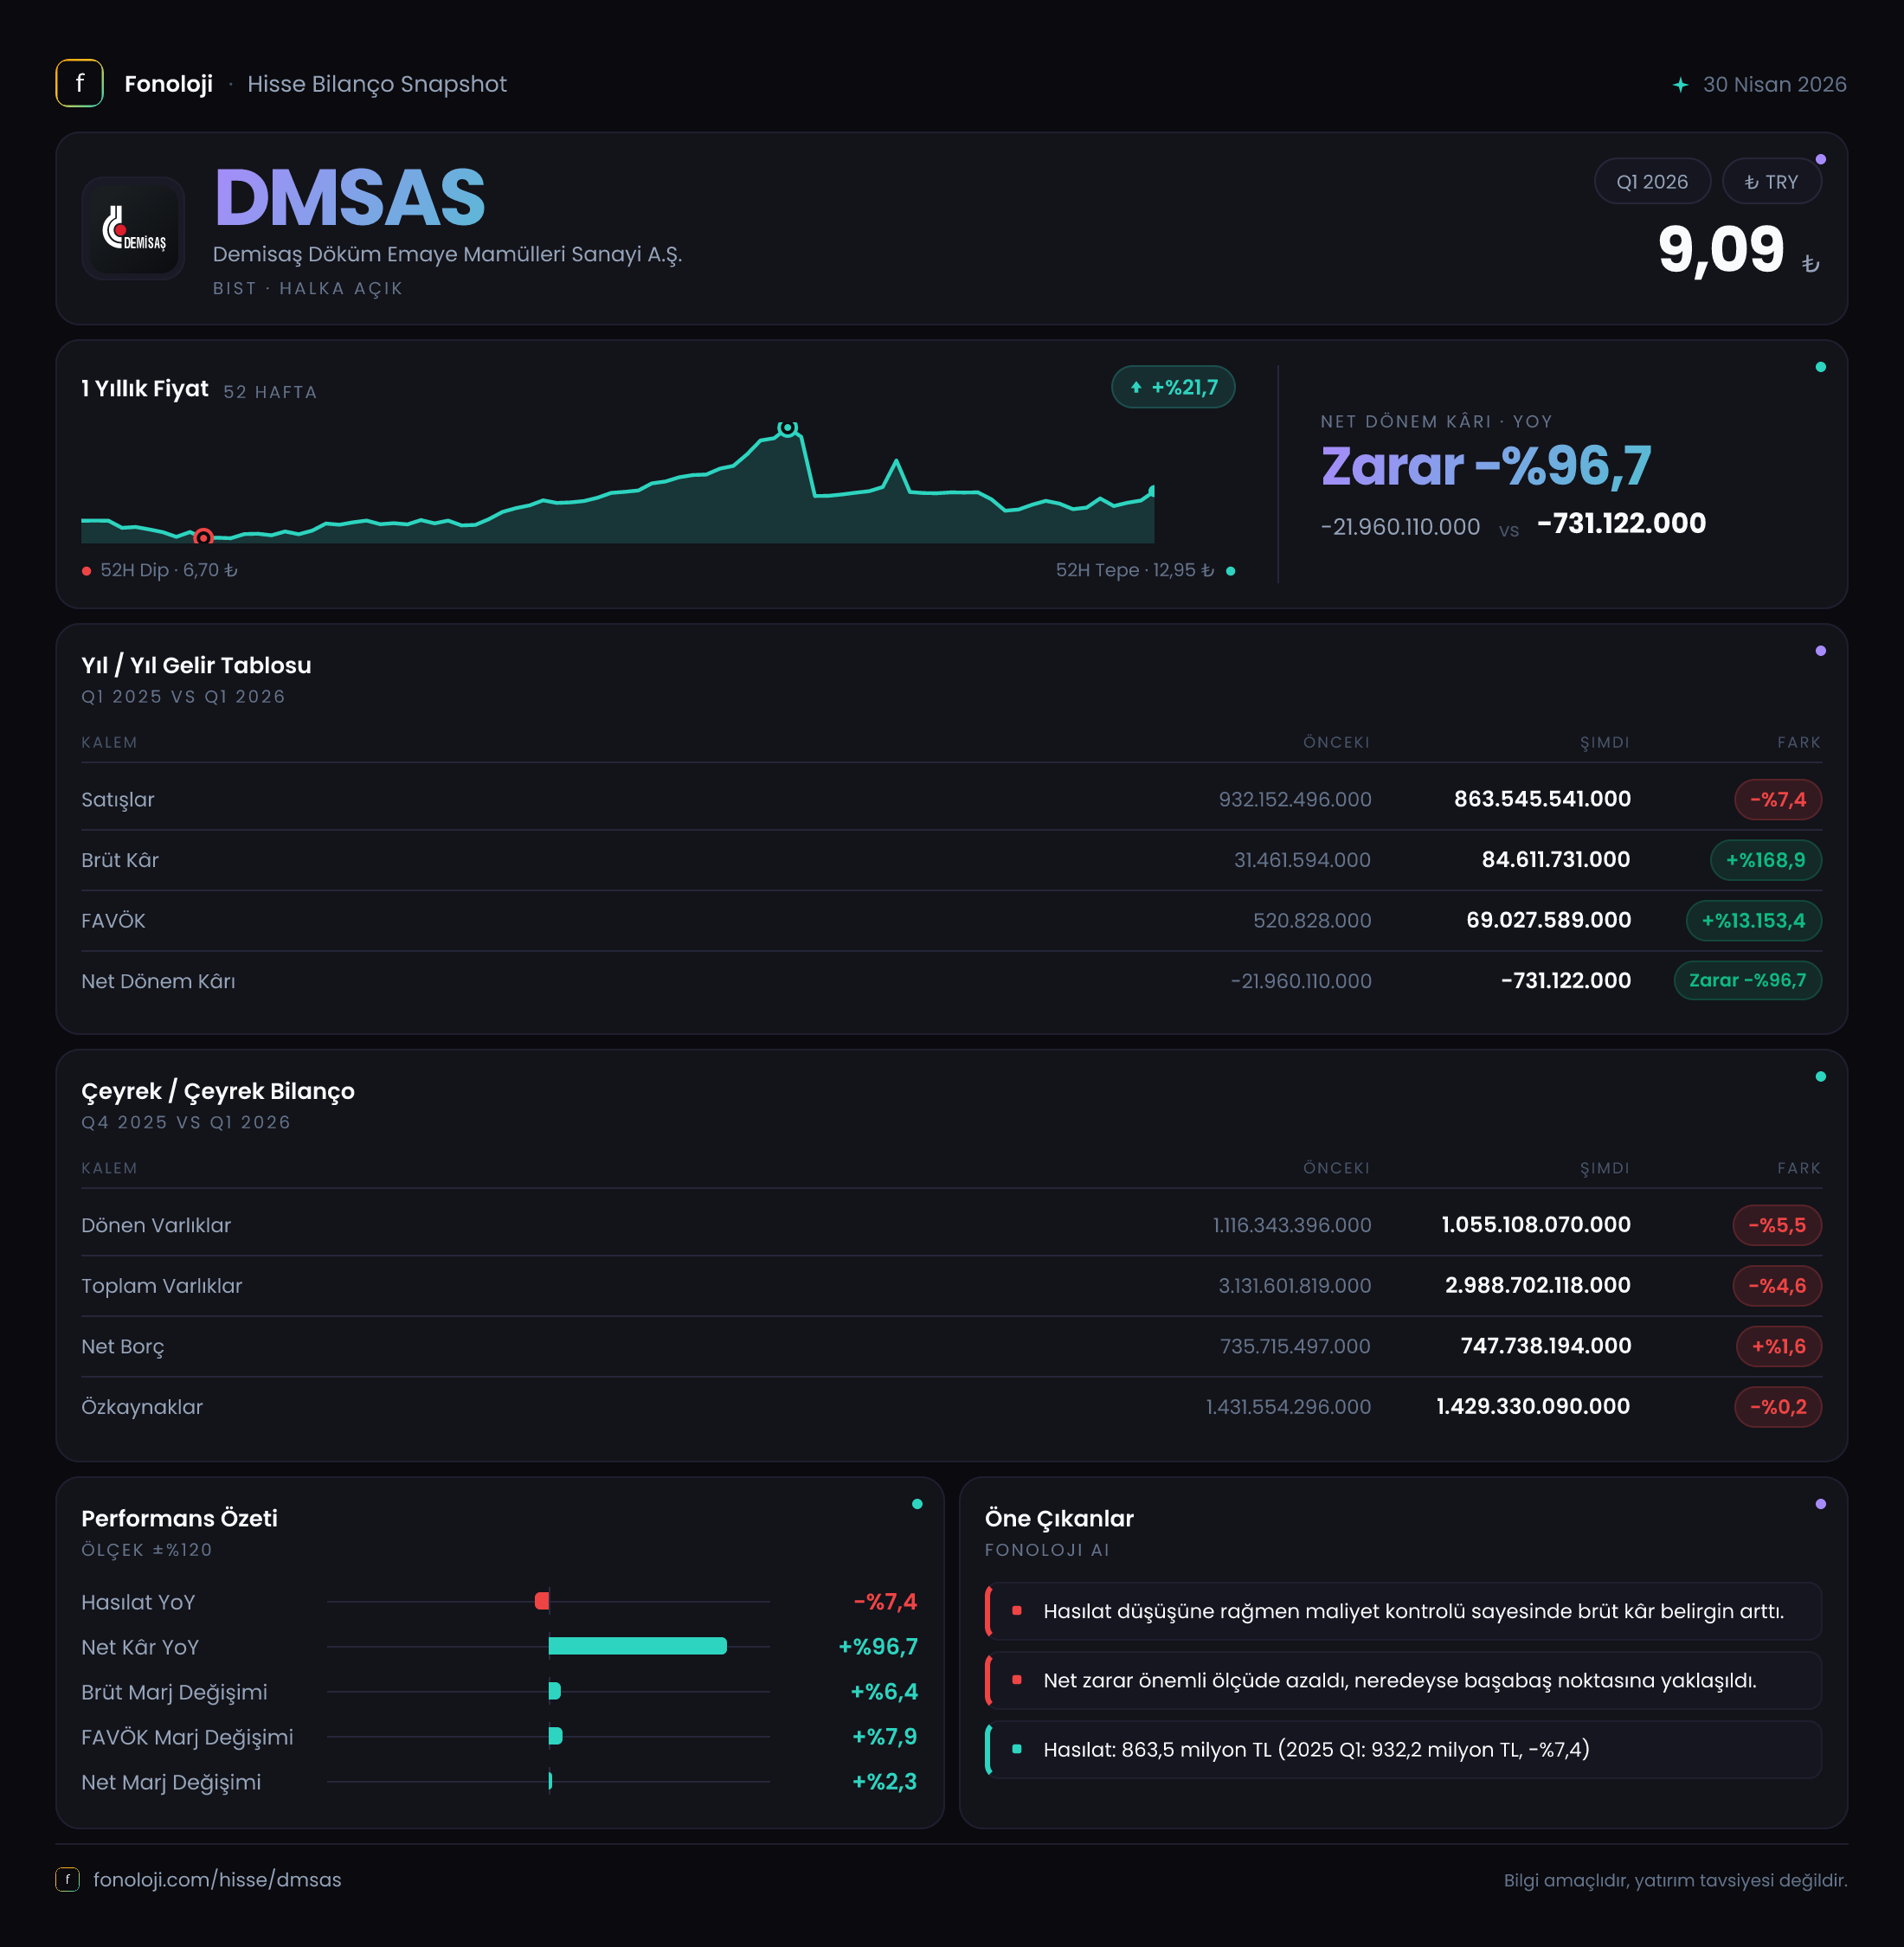Screen dimensions: 1904x1947
Task: Click the sparkle icon beside 30 Nisan 2026
Action: click(x=1680, y=85)
